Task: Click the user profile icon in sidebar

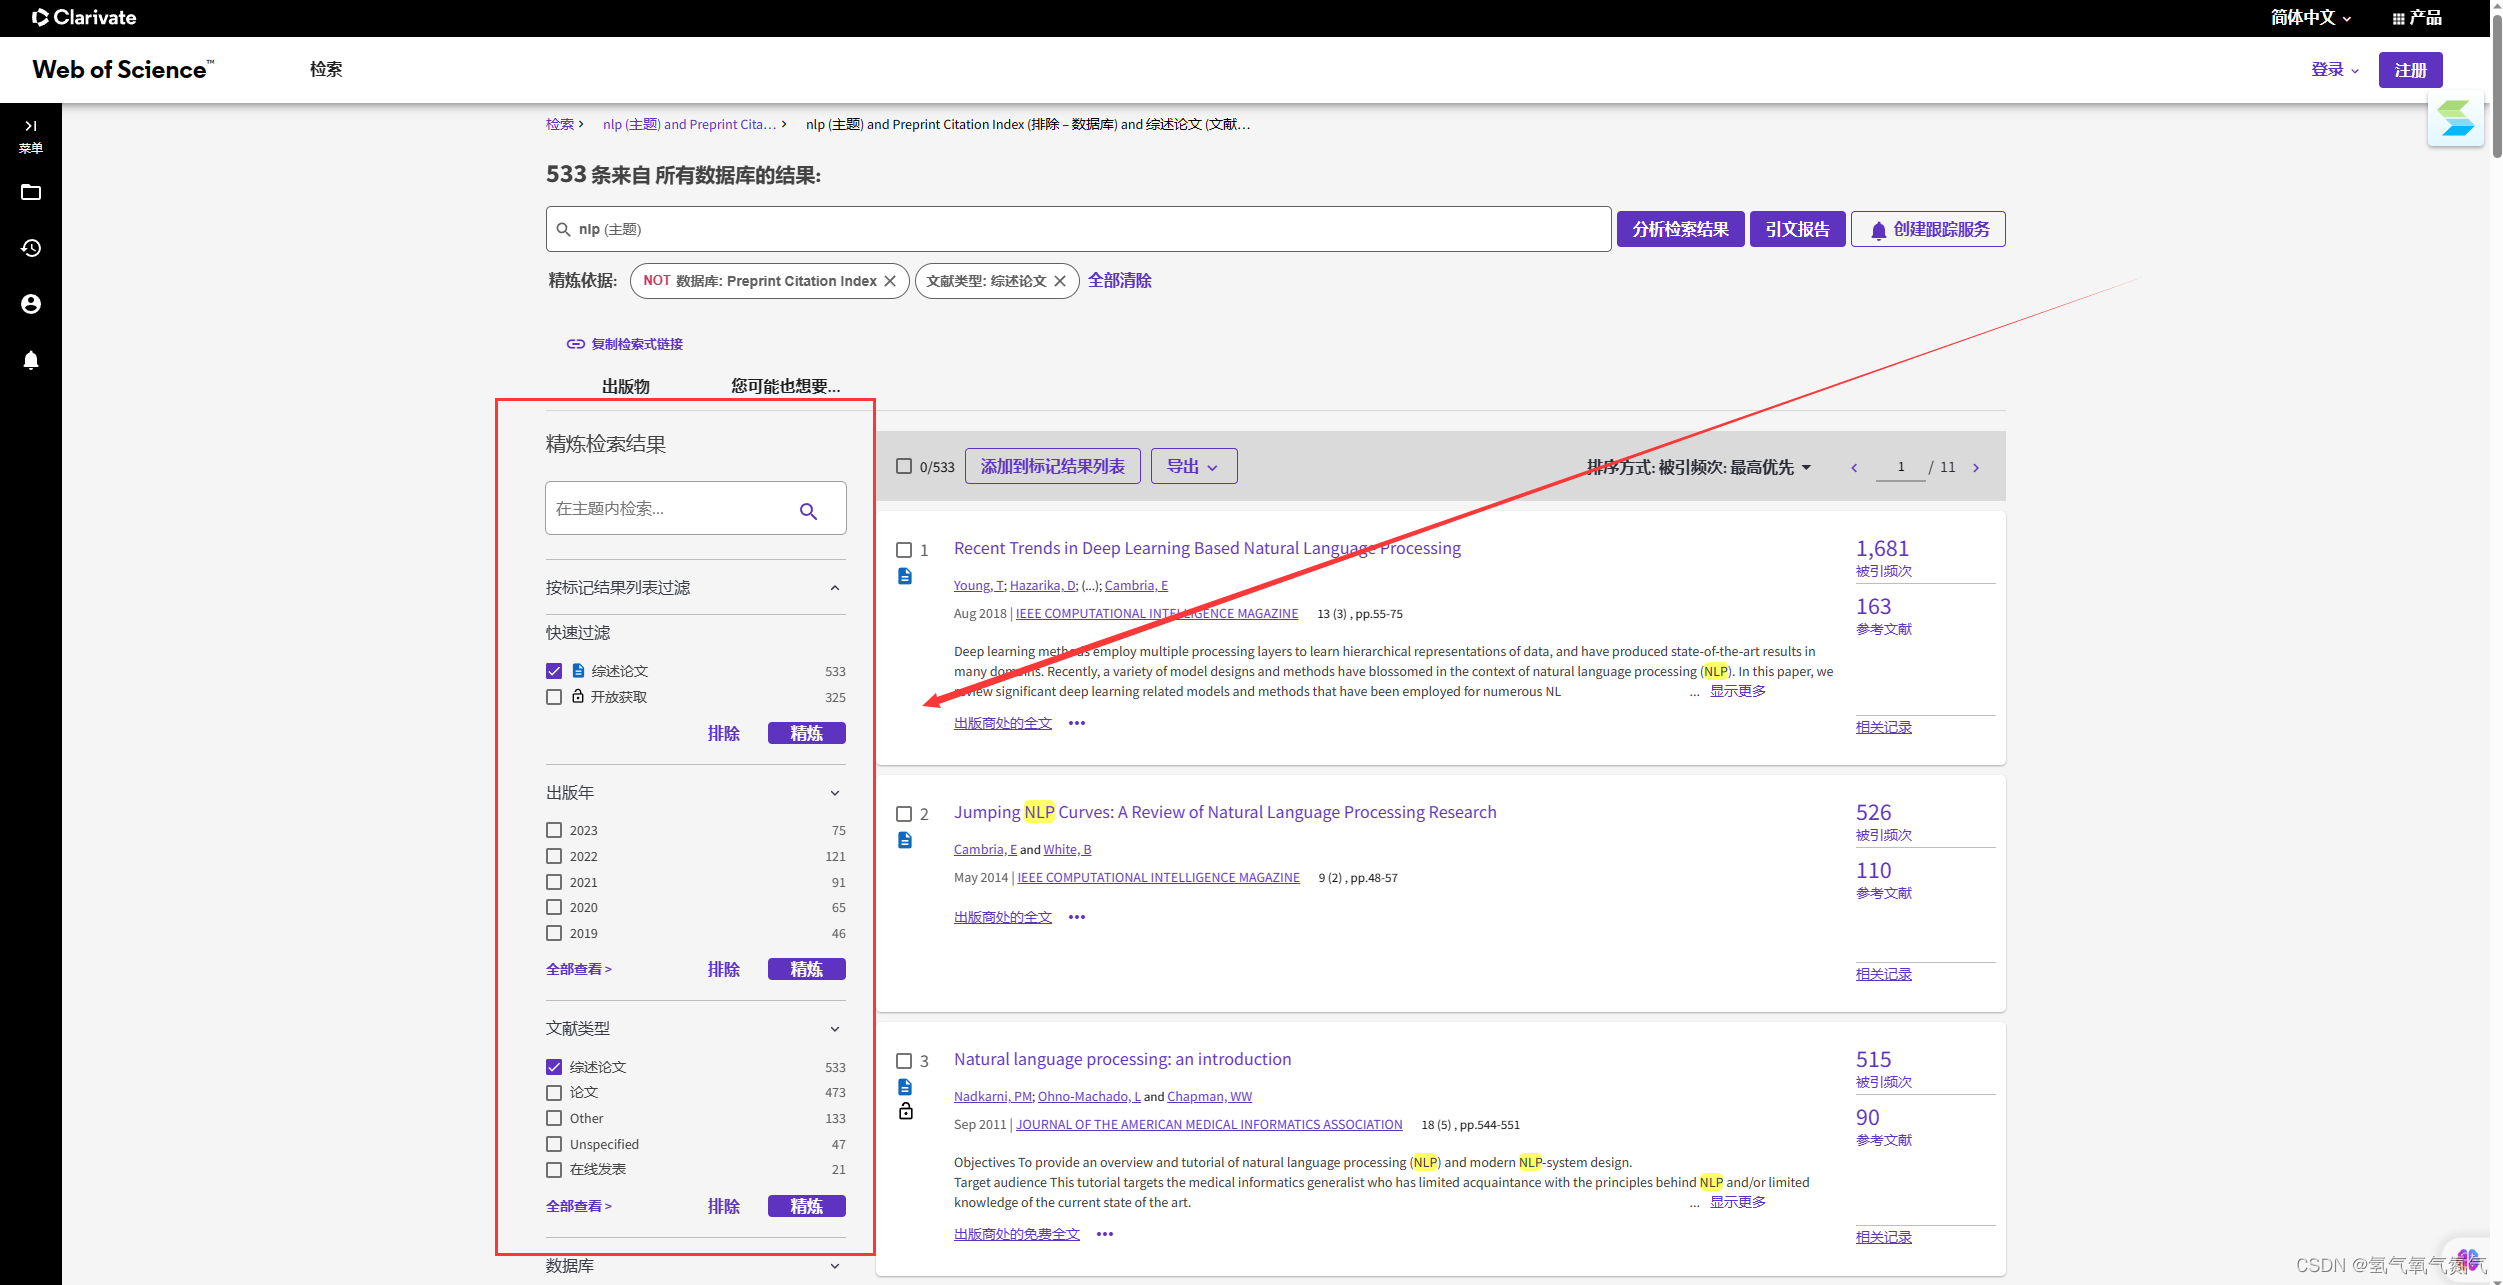Action: coord(31,304)
